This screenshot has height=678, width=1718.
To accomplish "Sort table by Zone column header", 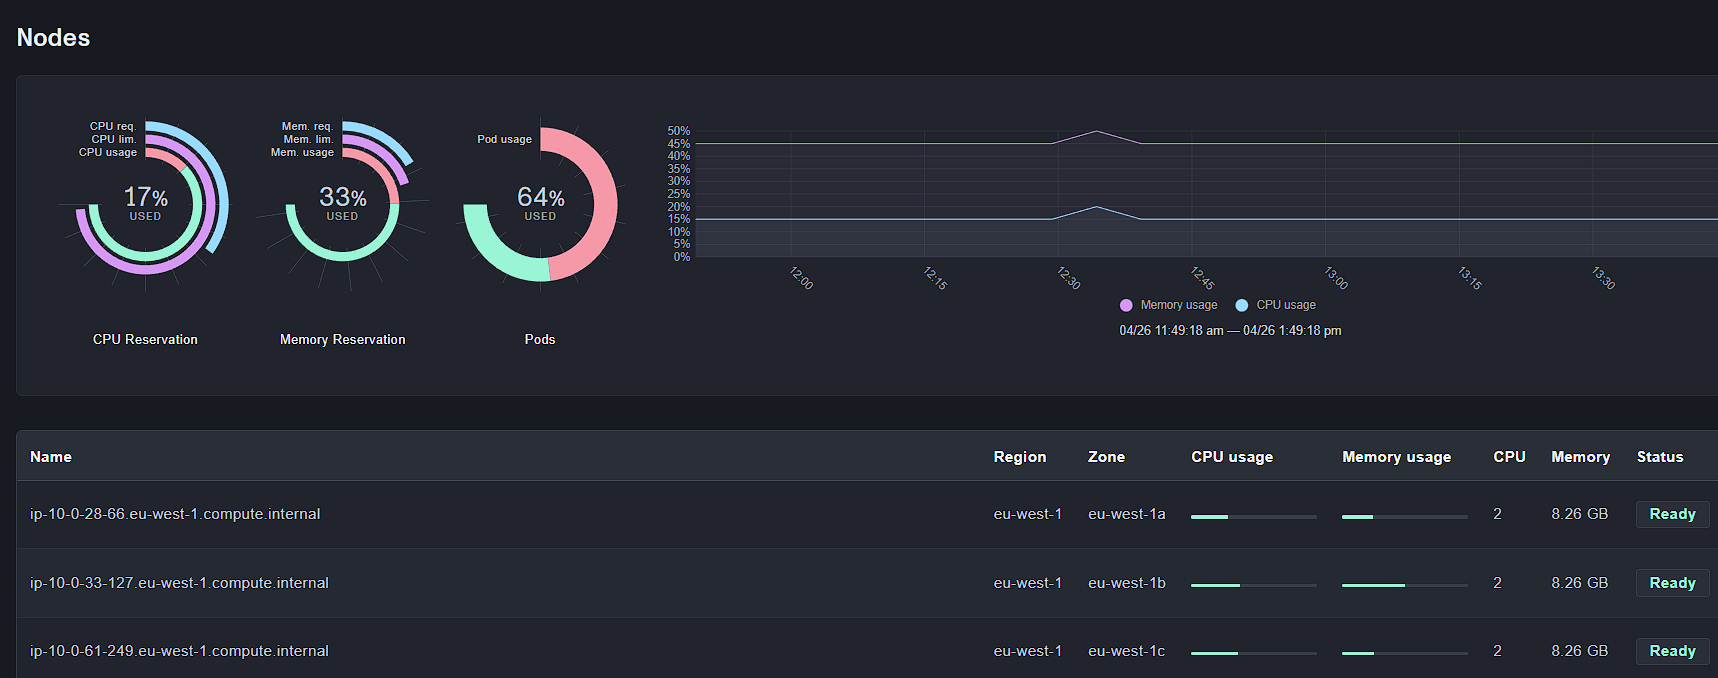I will (1106, 457).
